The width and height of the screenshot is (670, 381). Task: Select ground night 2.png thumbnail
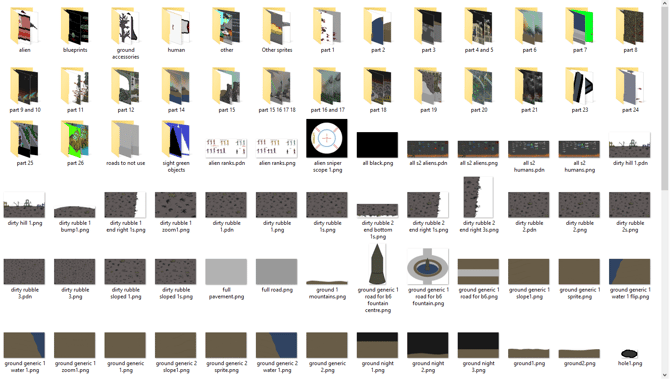point(428,345)
